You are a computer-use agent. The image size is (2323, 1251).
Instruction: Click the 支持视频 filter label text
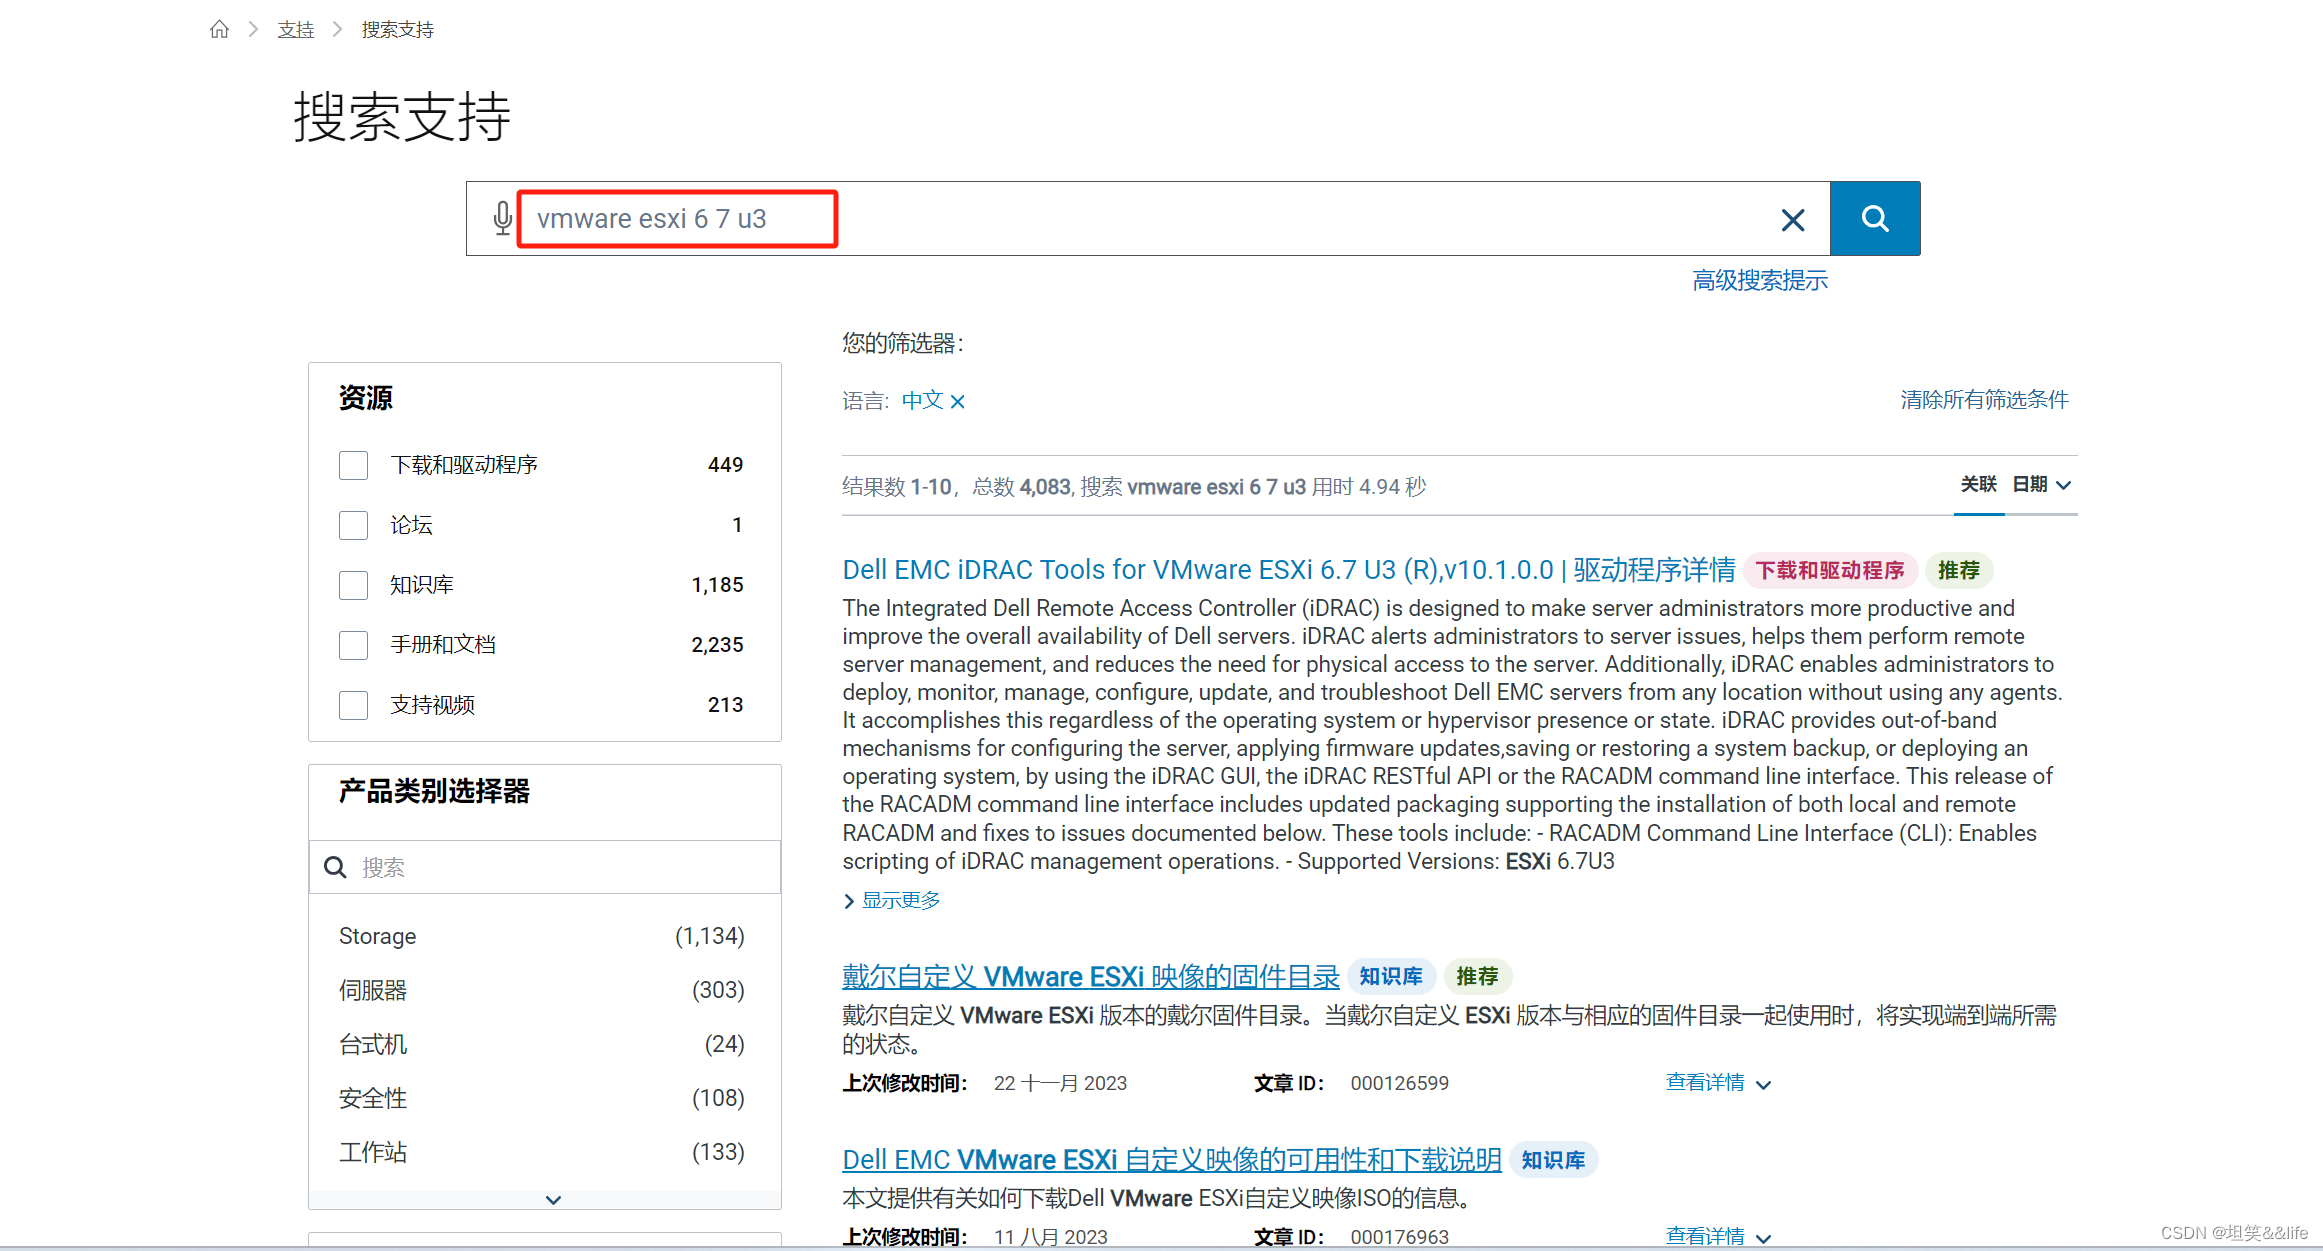(x=432, y=705)
